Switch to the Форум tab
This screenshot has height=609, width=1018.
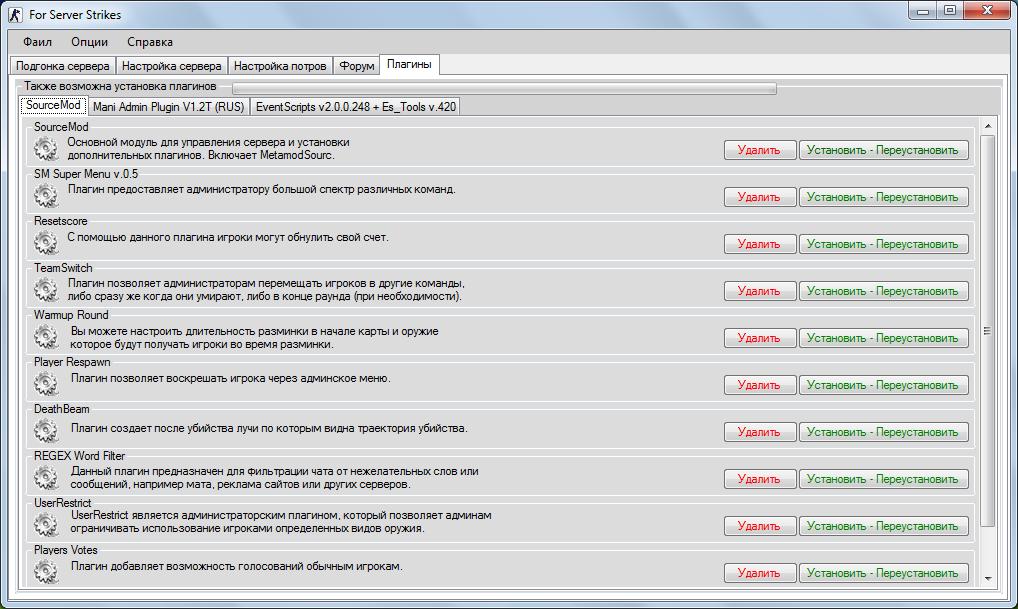click(356, 66)
